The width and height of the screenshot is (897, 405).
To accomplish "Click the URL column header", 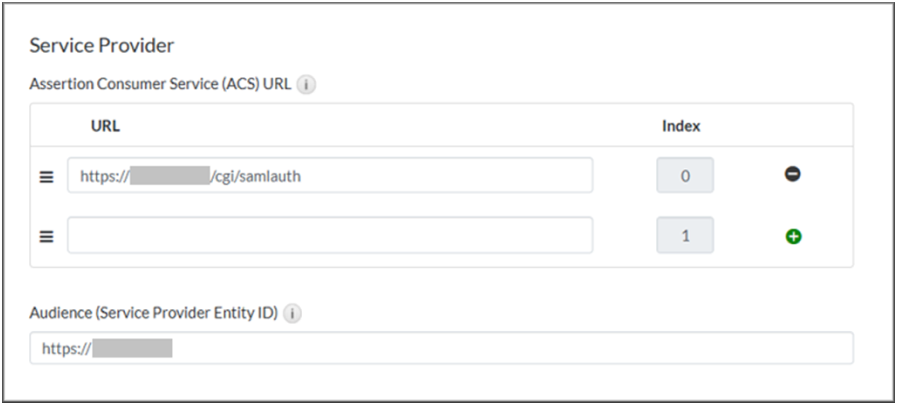I will (x=105, y=126).
